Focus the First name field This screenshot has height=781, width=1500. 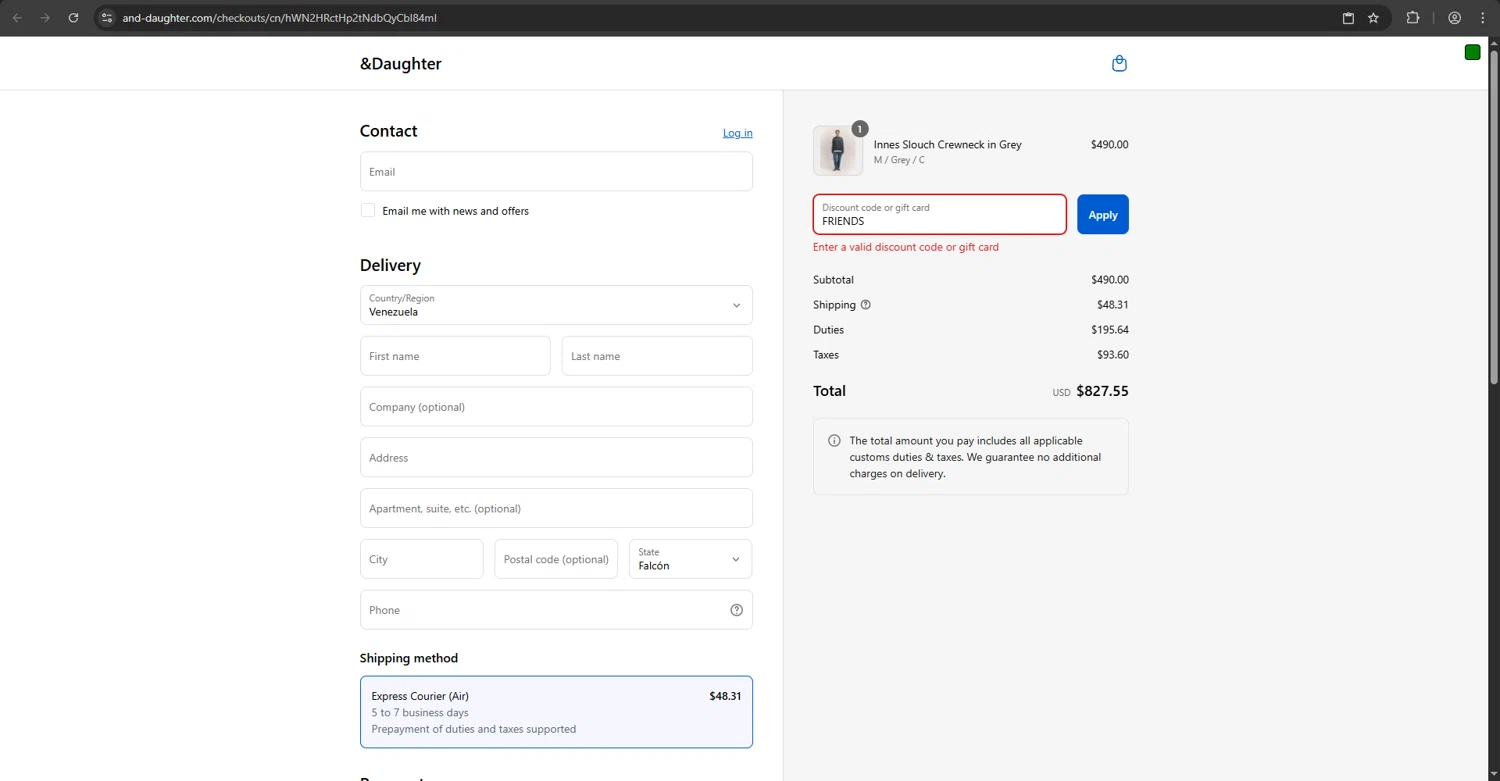pyautogui.click(x=455, y=356)
